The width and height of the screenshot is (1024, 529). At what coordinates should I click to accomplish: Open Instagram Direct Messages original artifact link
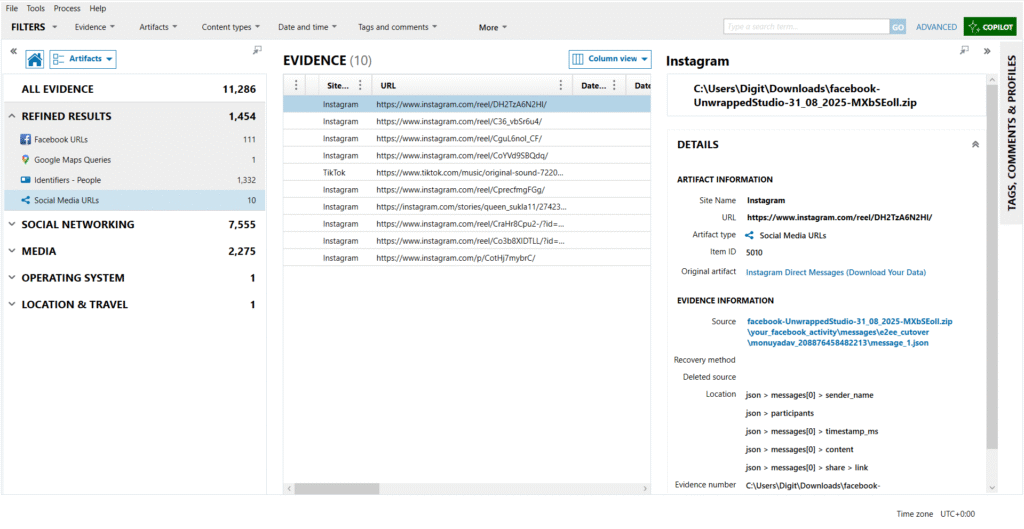pos(836,272)
